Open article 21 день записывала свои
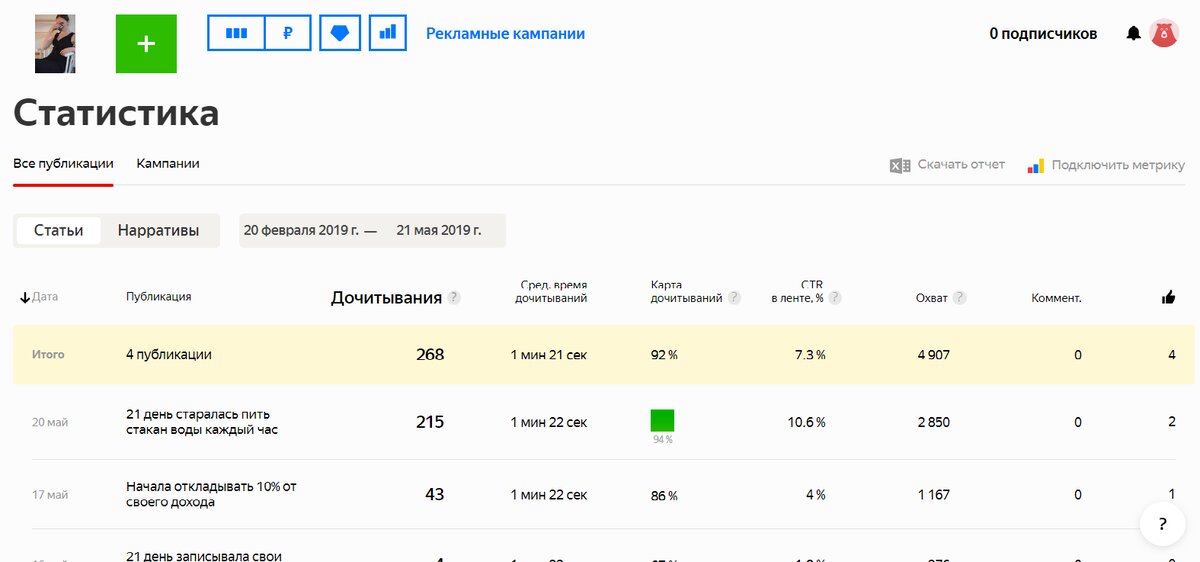 [x=204, y=556]
